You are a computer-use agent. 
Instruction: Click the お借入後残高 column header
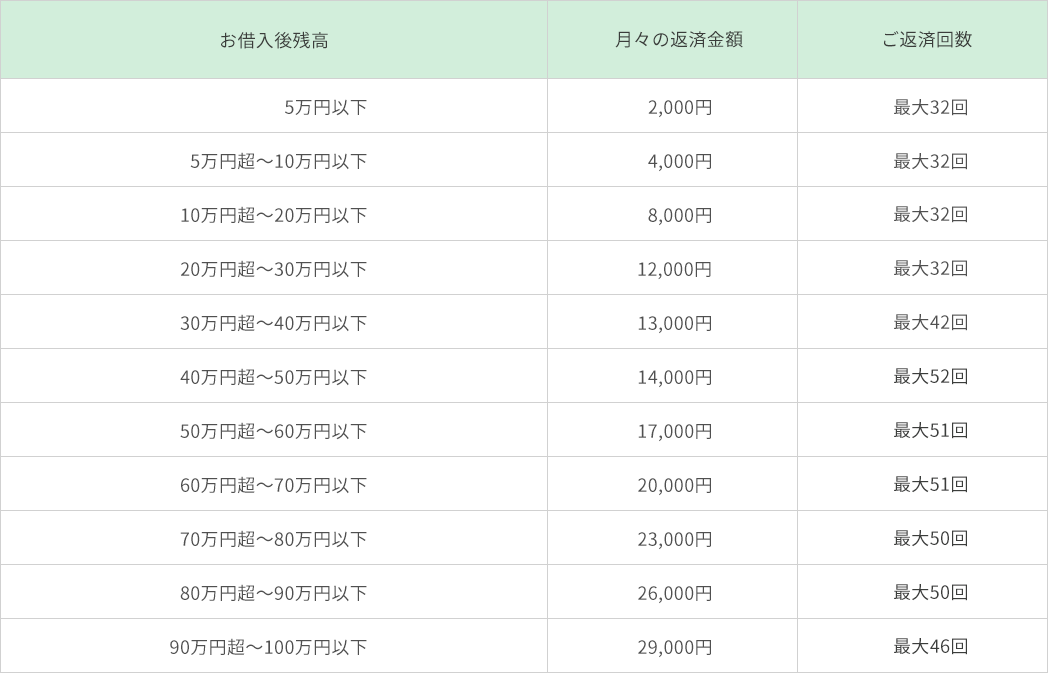click(274, 40)
